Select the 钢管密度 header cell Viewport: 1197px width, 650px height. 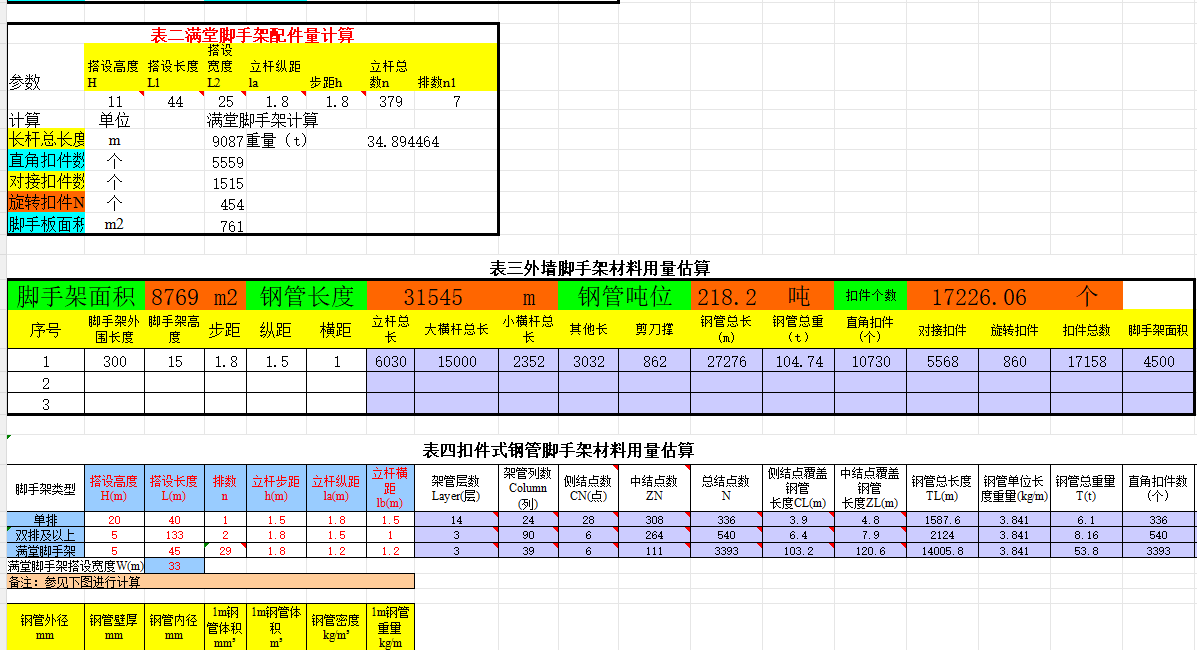(x=337, y=627)
